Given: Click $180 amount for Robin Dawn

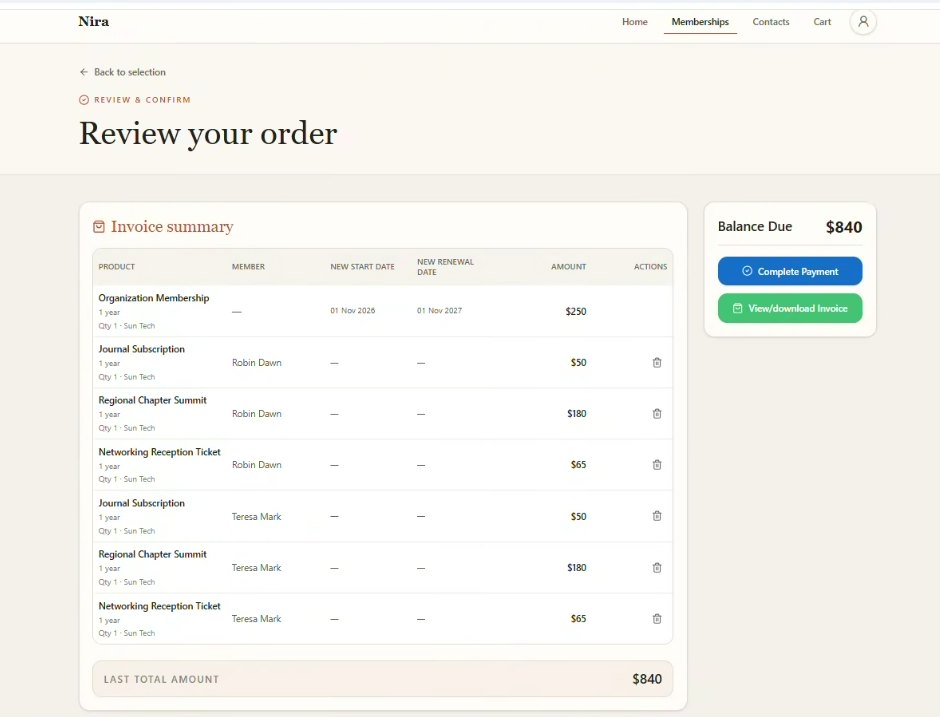Looking at the screenshot, I should (x=576, y=414).
